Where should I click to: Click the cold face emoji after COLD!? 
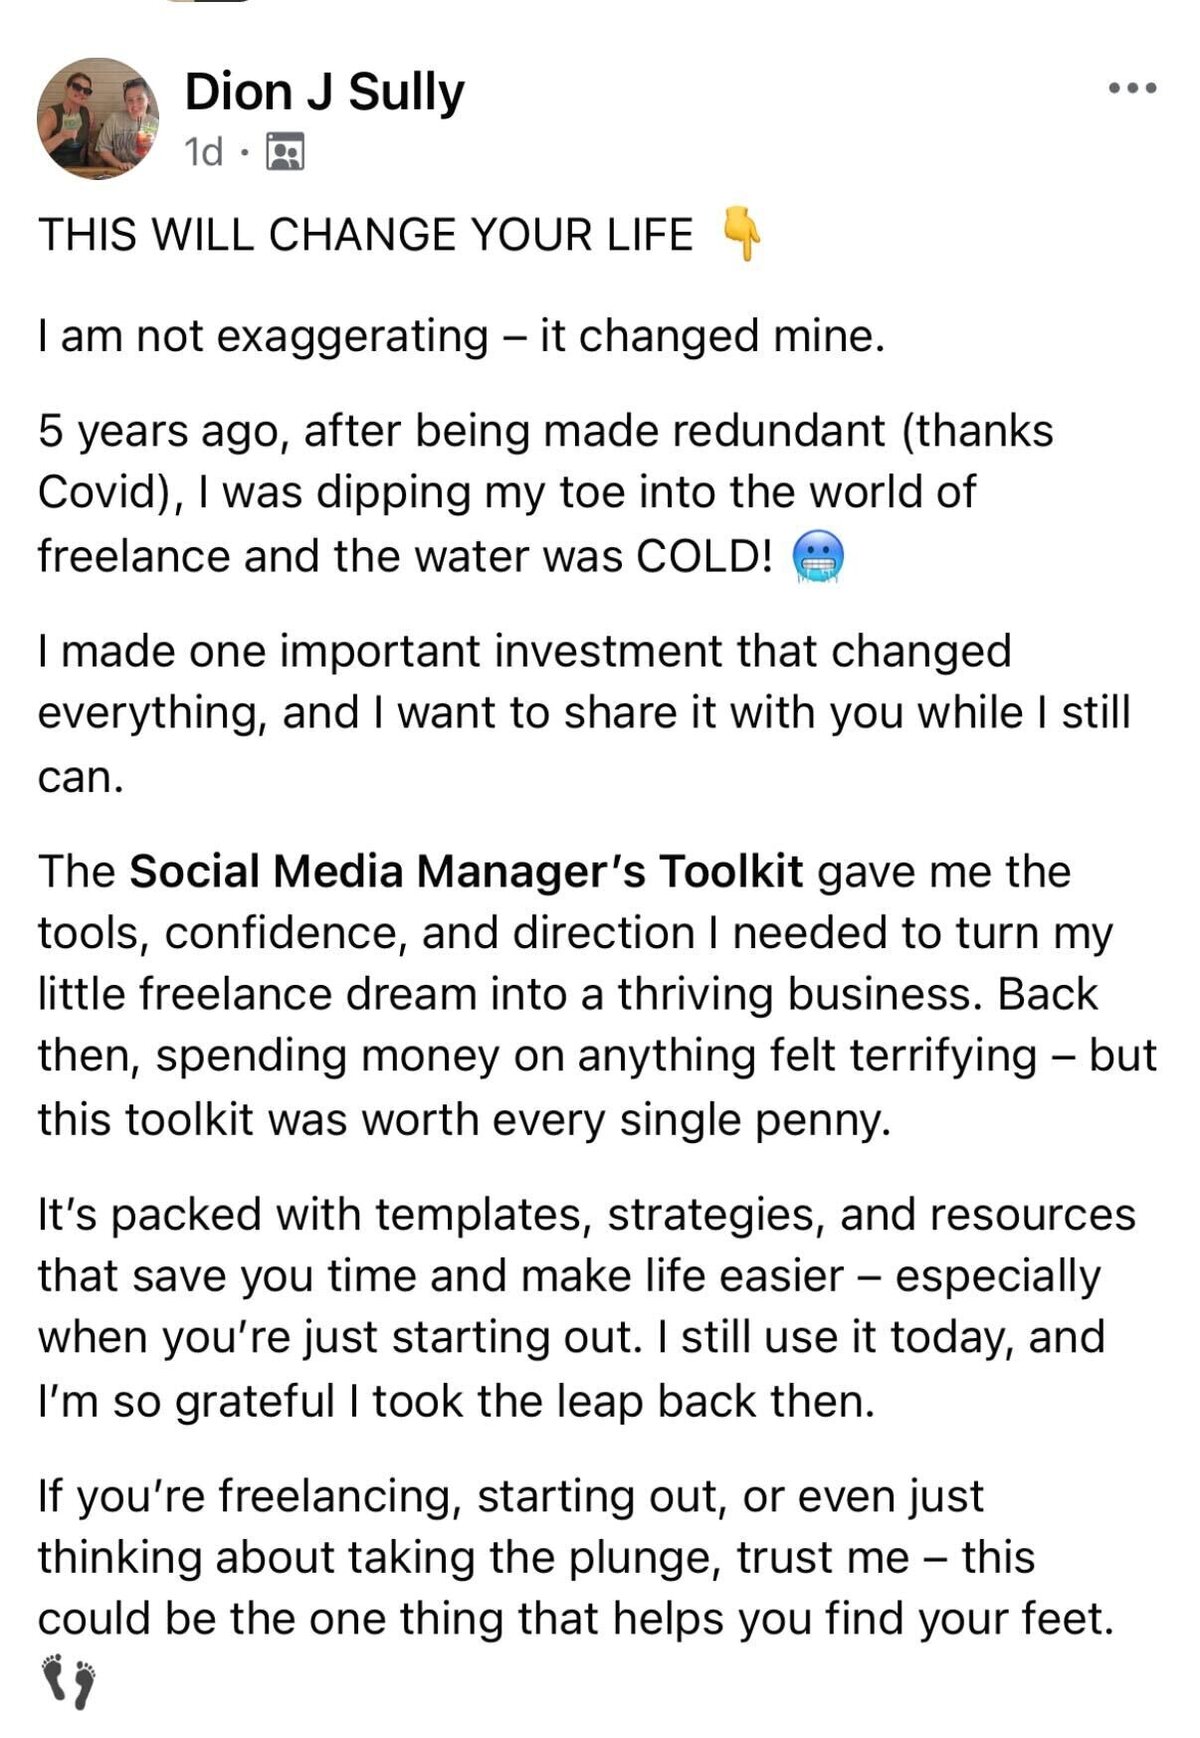point(819,557)
